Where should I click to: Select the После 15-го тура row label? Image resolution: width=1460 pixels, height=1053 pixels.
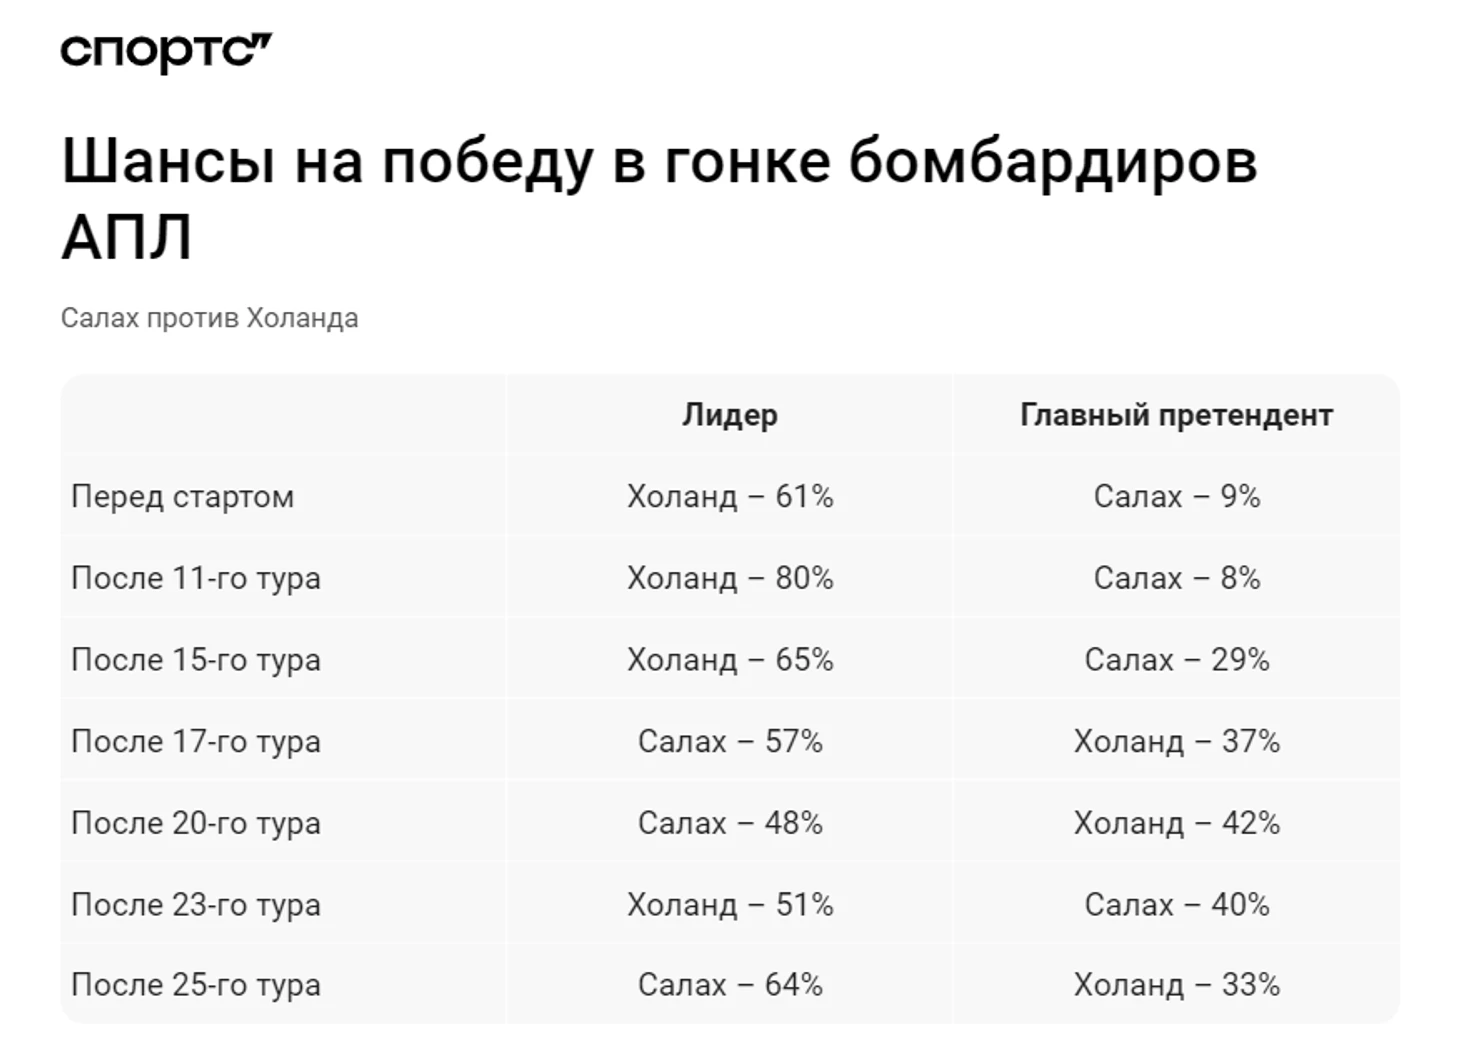point(195,660)
